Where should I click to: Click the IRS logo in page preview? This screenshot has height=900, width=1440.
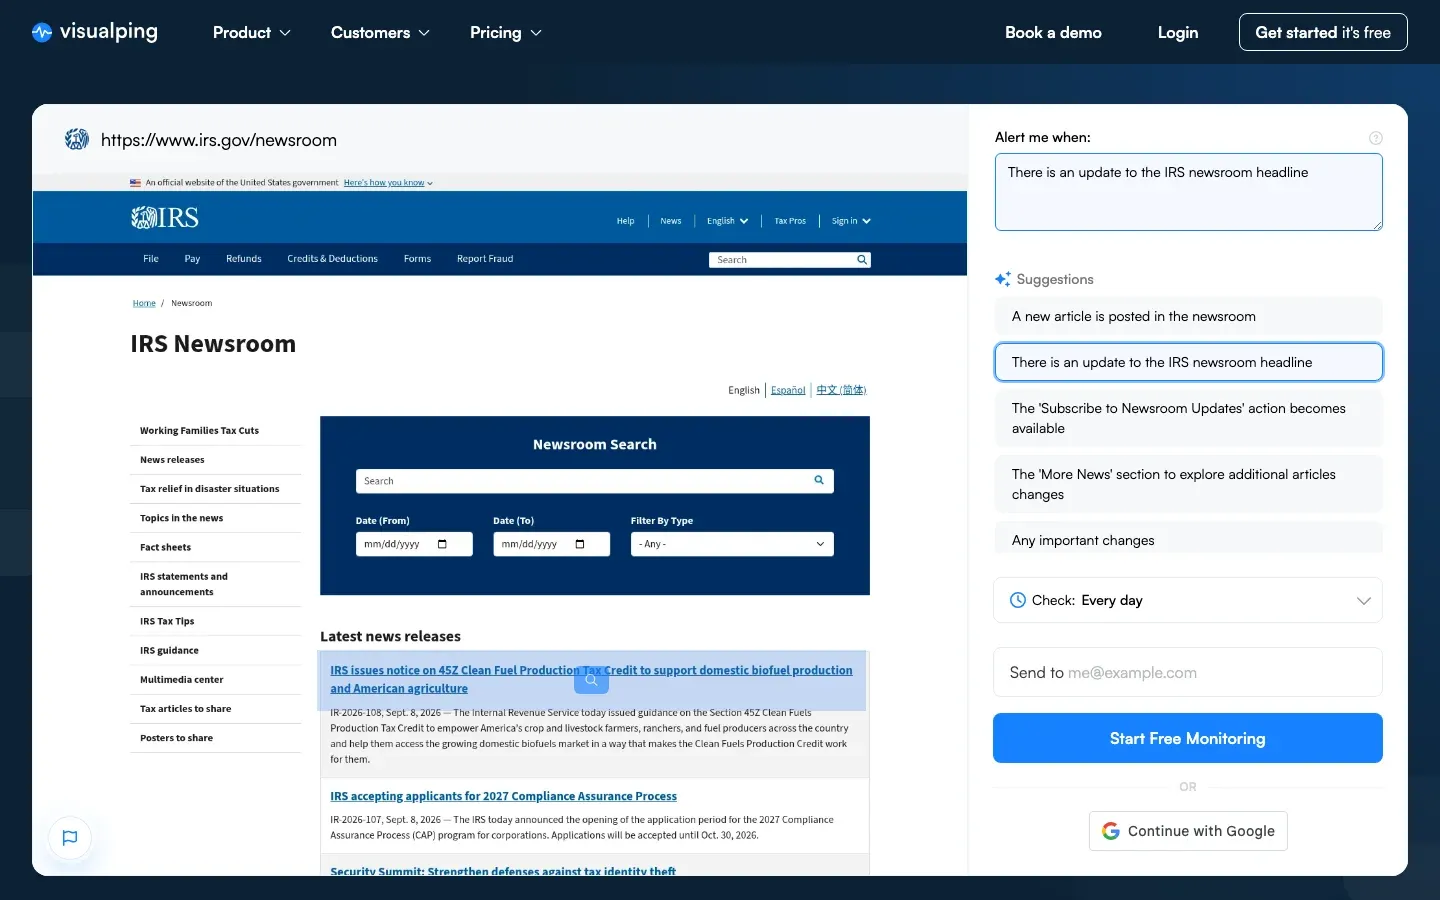(x=165, y=218)
